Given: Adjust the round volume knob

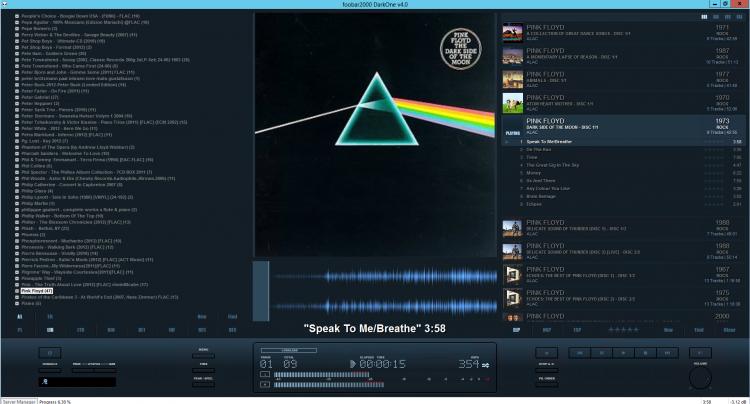Looking at the screenshot, I should (700, 378).
